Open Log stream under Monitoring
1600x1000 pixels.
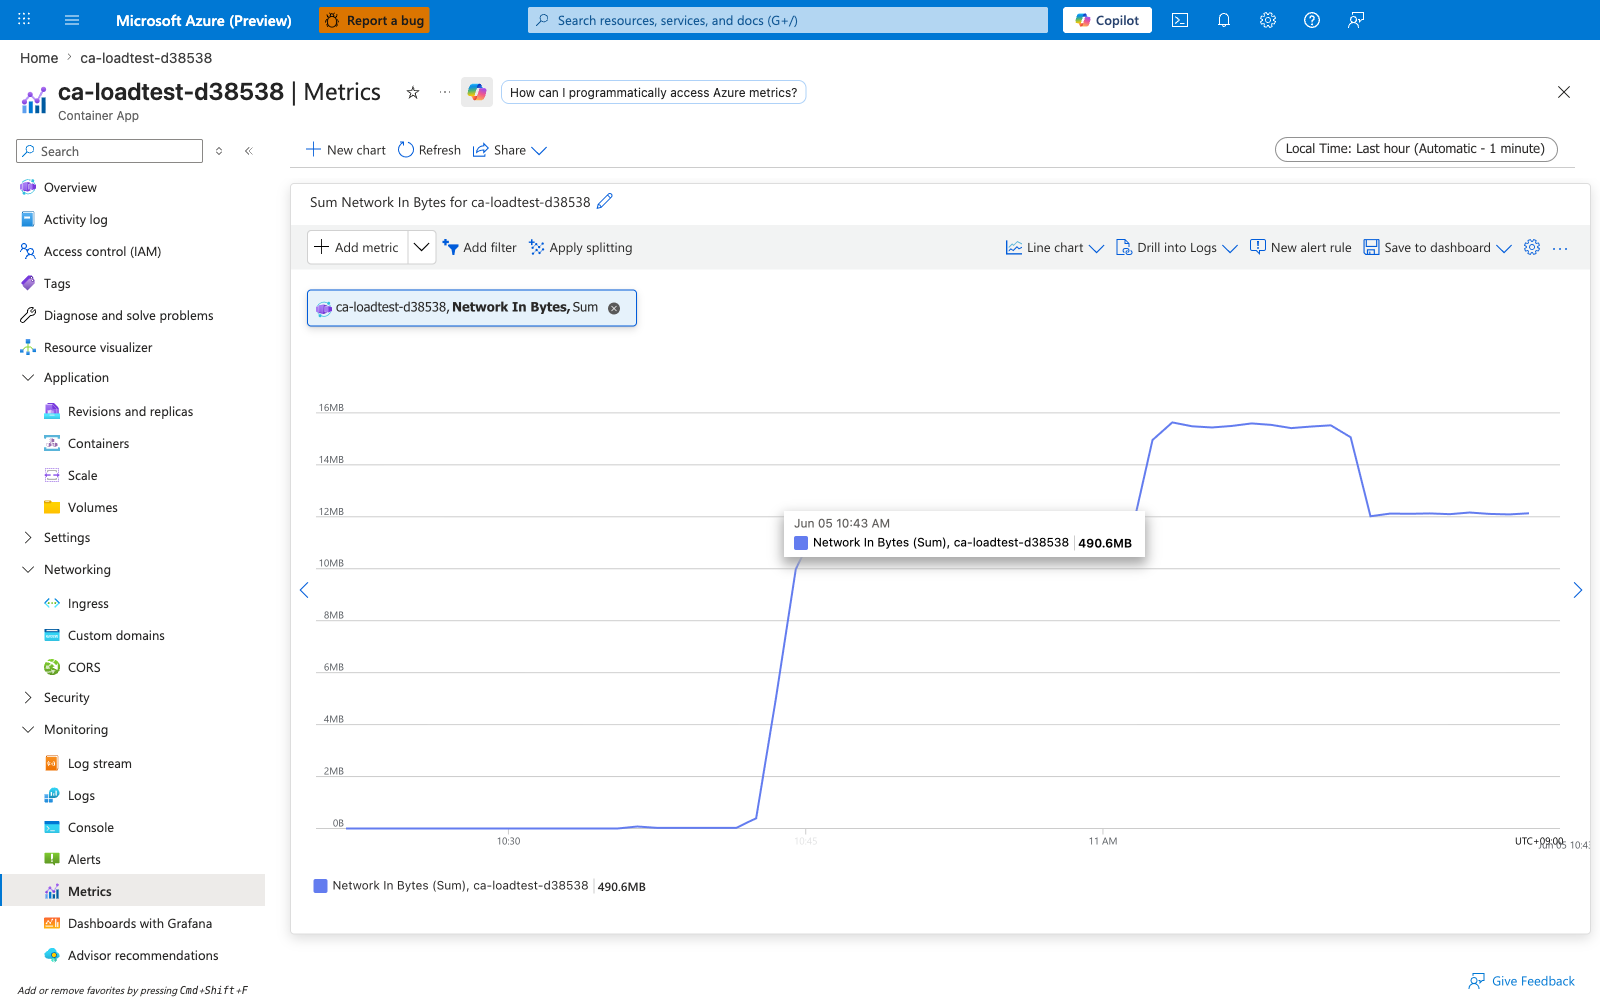(x=99, y=763)
